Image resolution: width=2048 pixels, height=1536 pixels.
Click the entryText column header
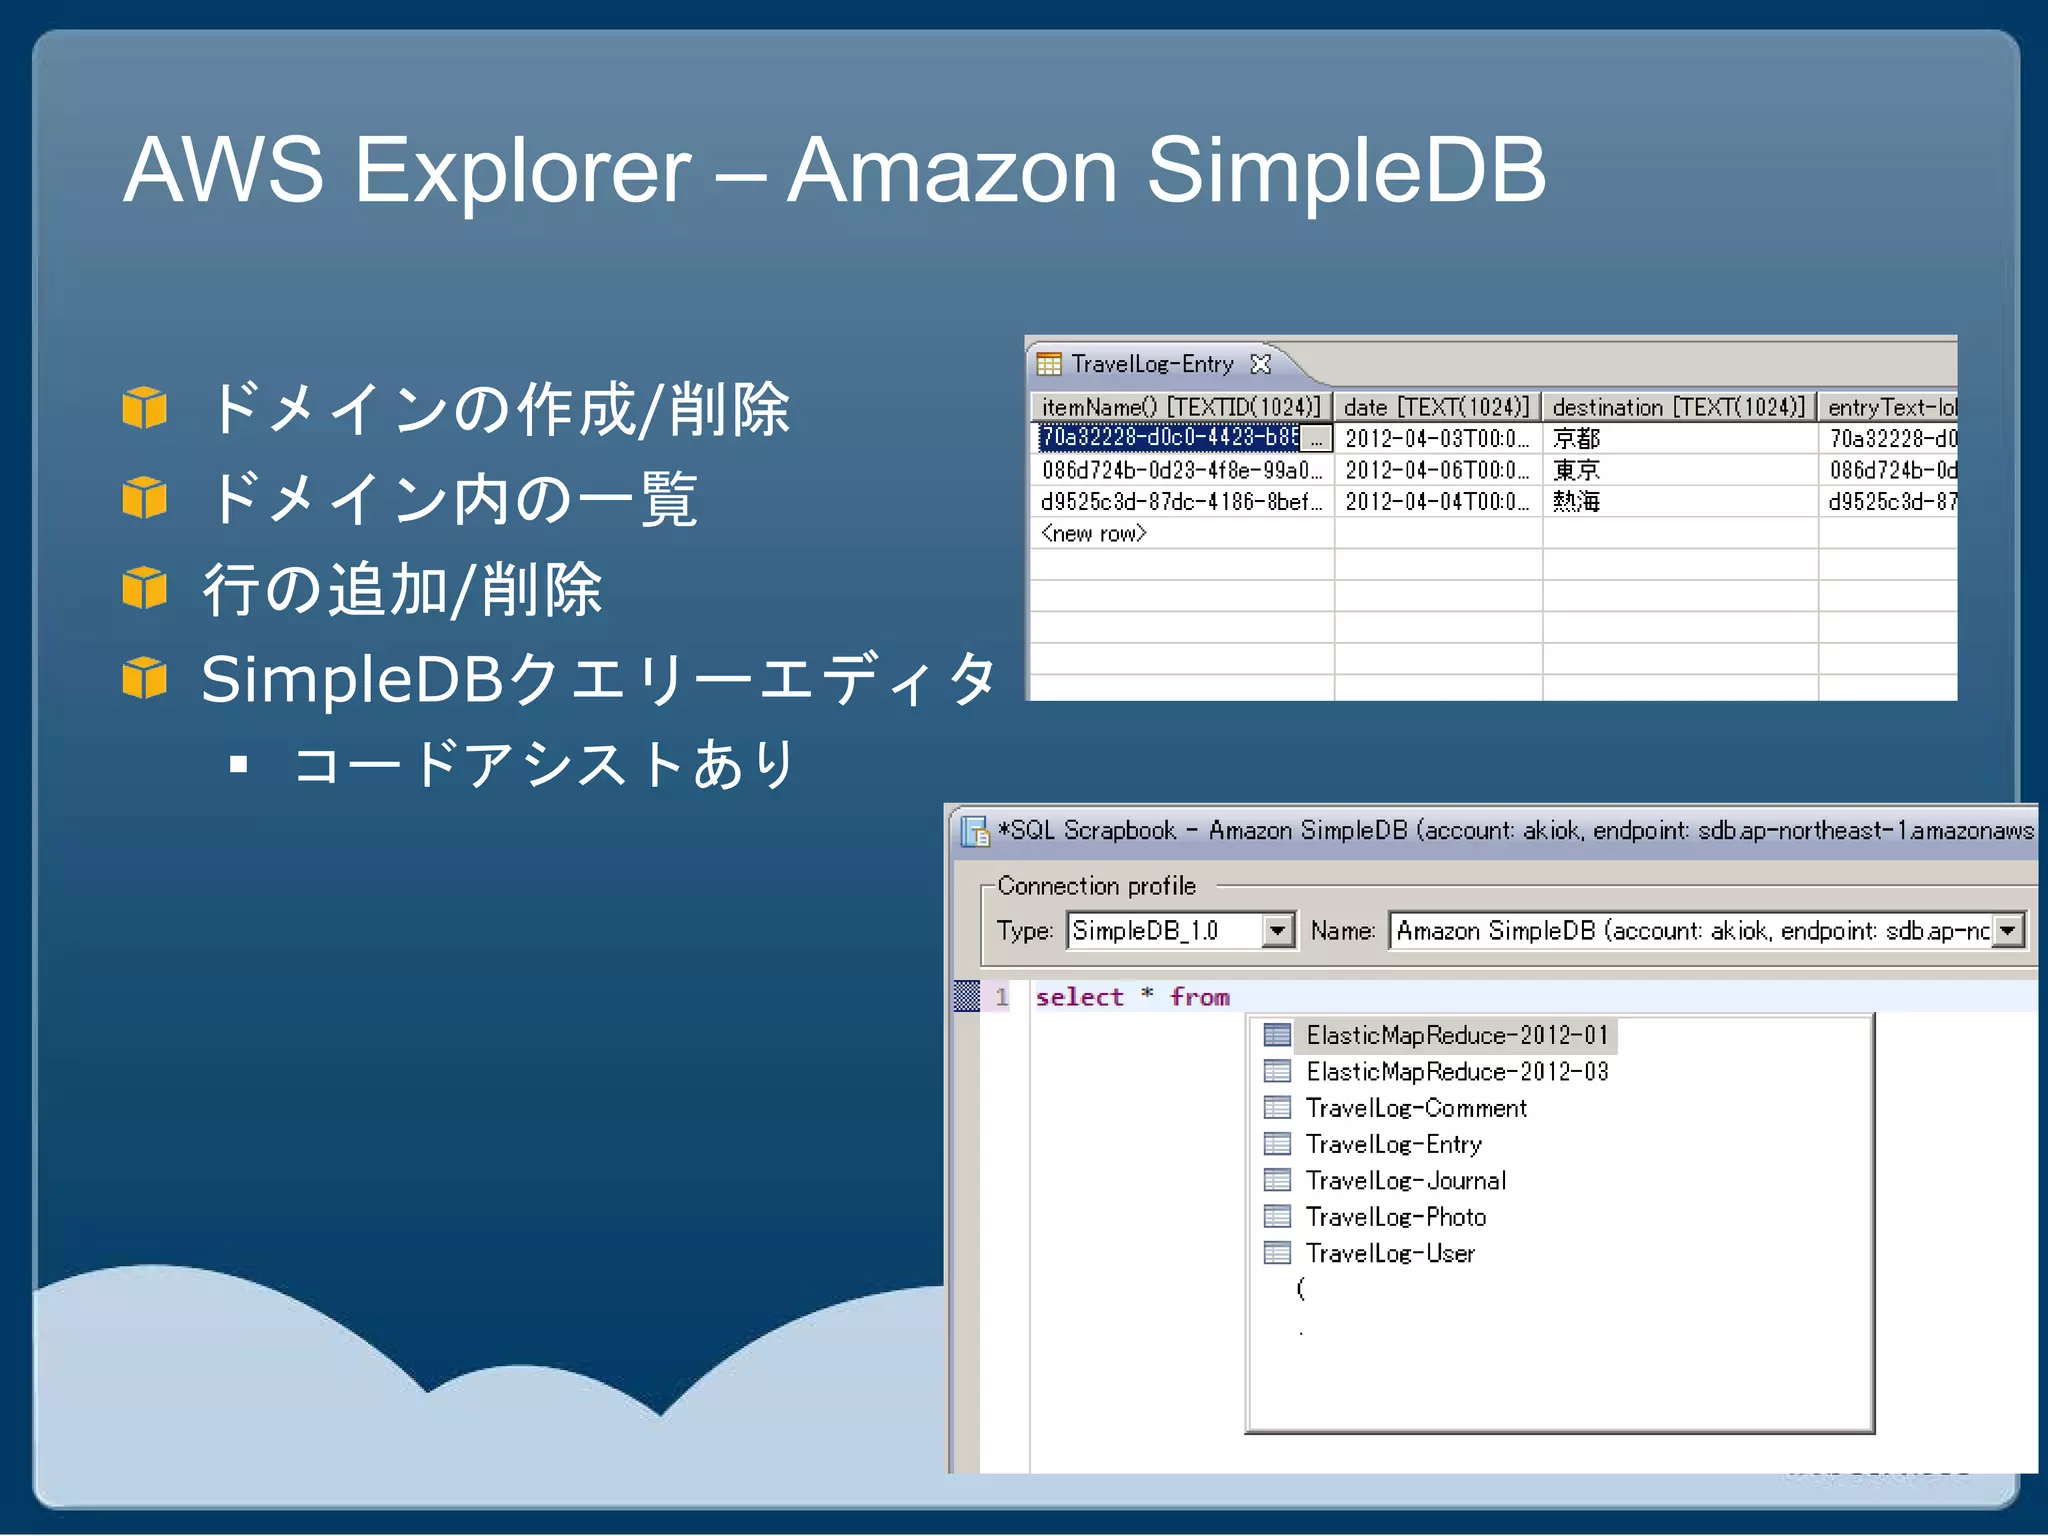[x=1888, y=407]
